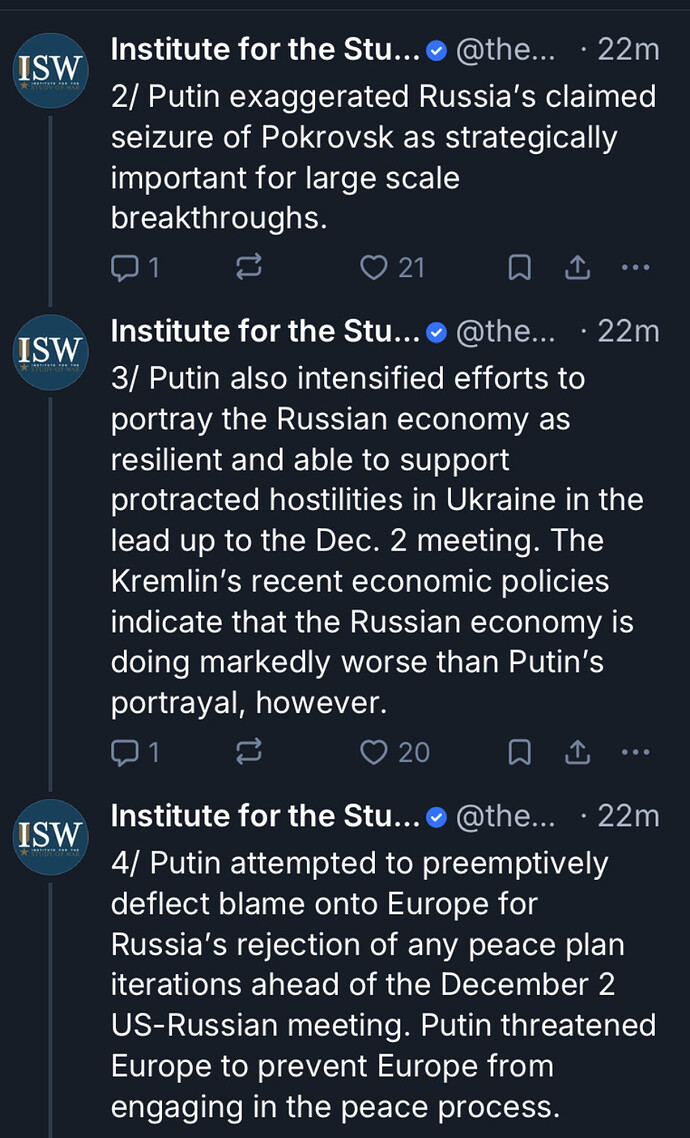
Task: Share the Pokrovsk seizure tweet
Action: 577,267
